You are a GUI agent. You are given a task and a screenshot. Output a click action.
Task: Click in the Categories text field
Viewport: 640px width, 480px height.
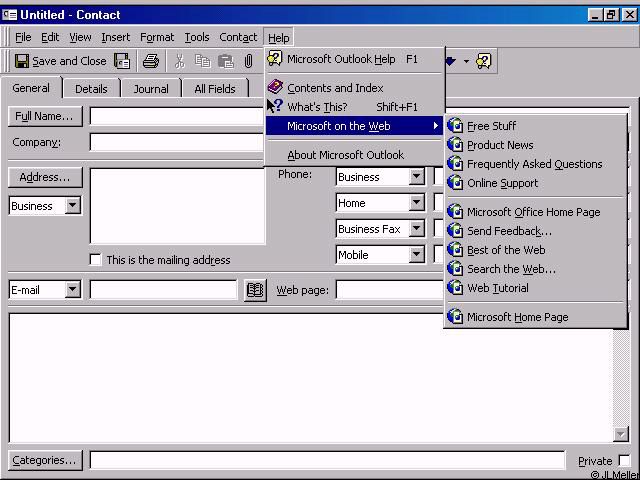327,460
